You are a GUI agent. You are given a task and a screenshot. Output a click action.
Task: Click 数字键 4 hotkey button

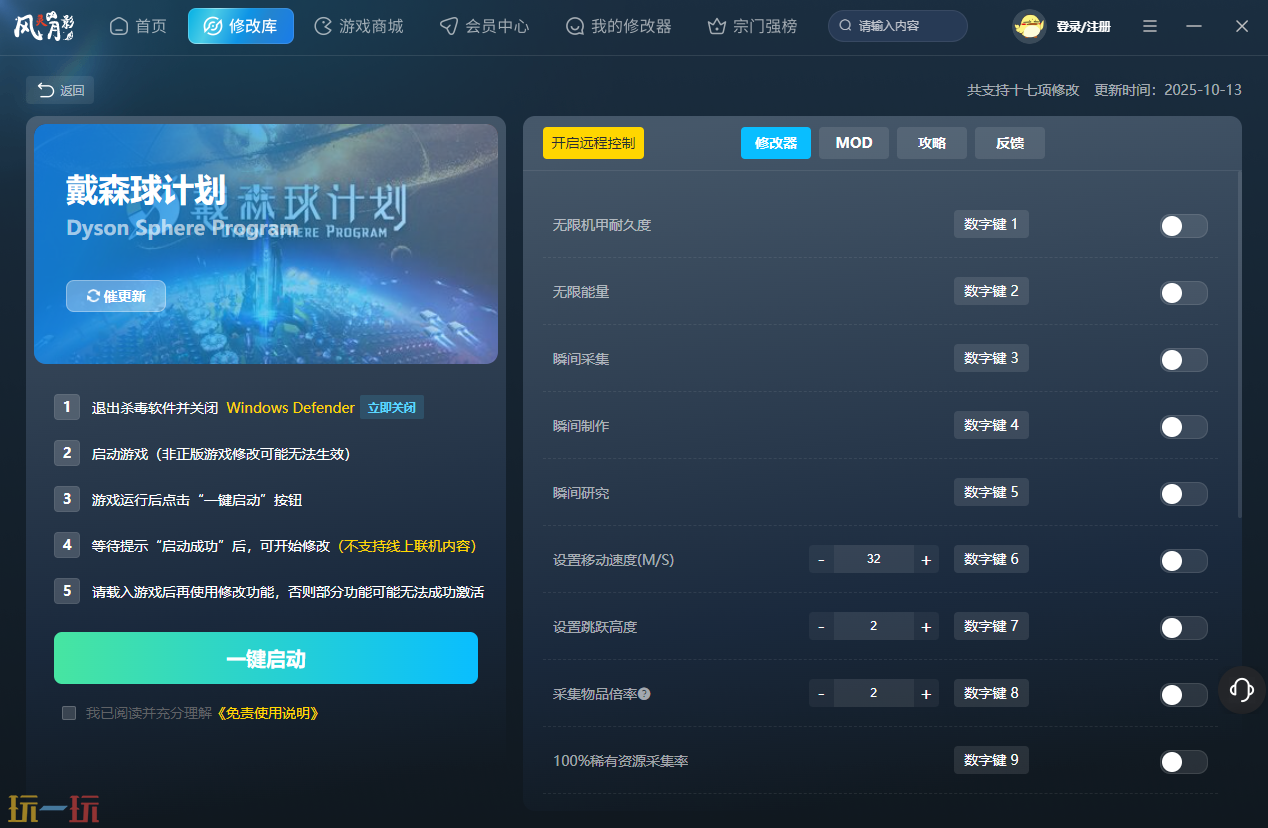pos(991,425)
